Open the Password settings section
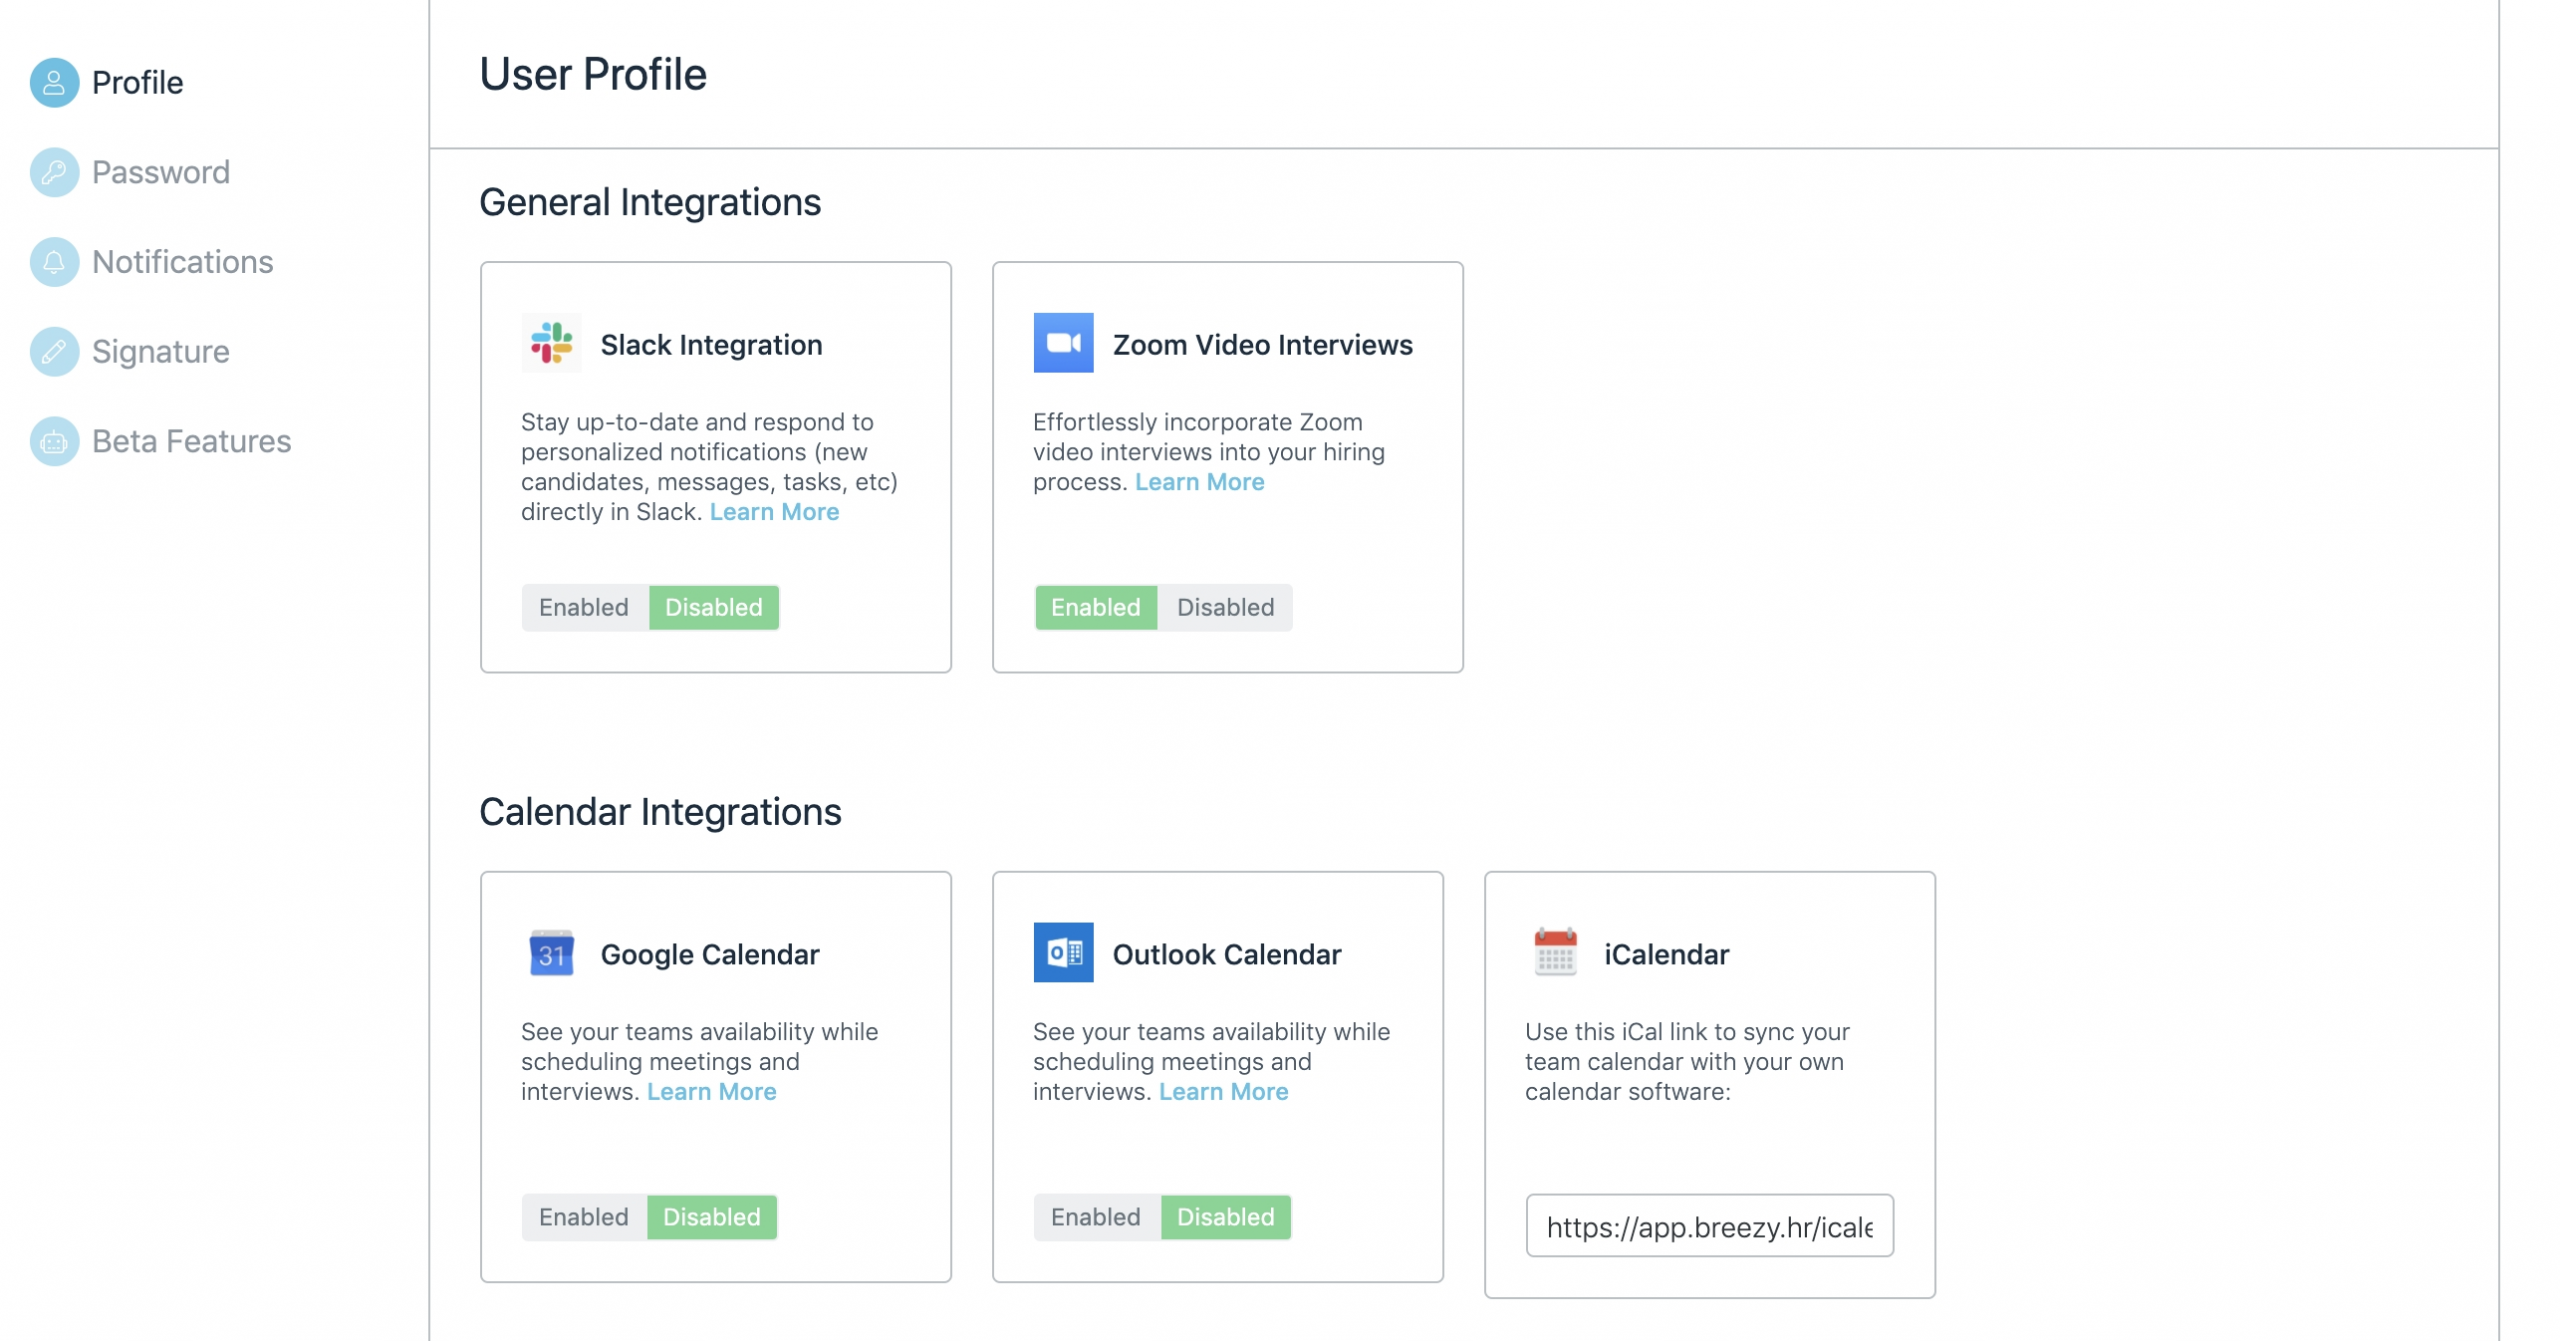Screen dimensions: 2560x1341 coord(159,171)
